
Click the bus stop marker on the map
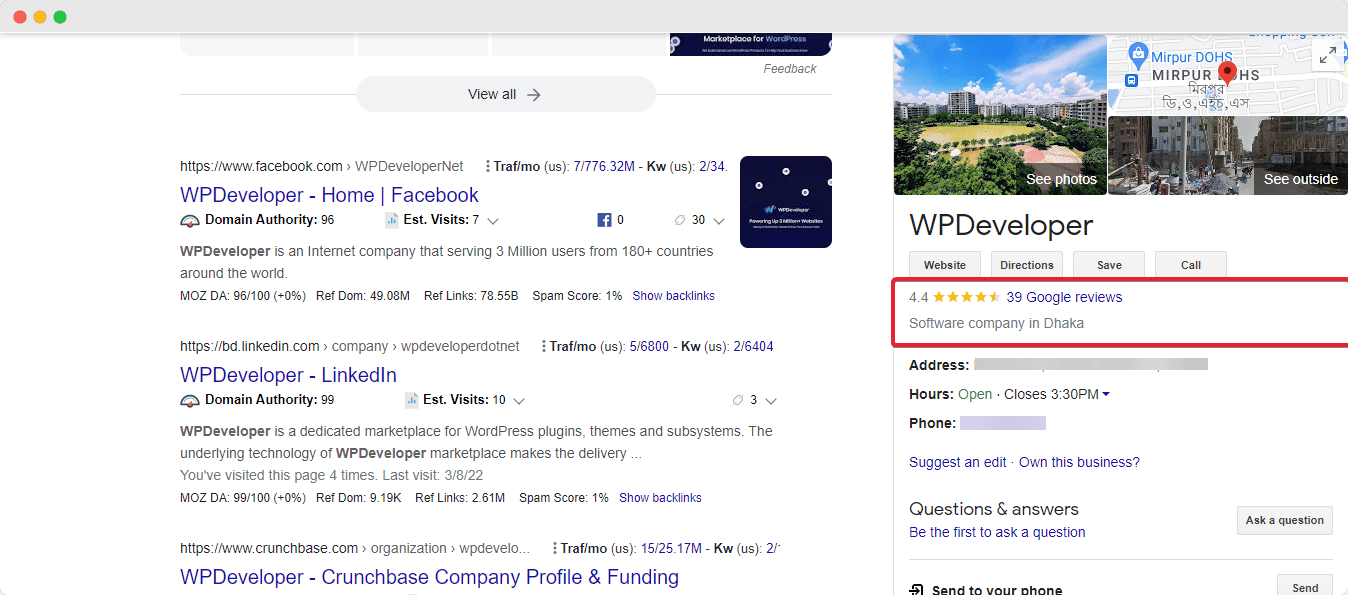[x=1131, y=80]
